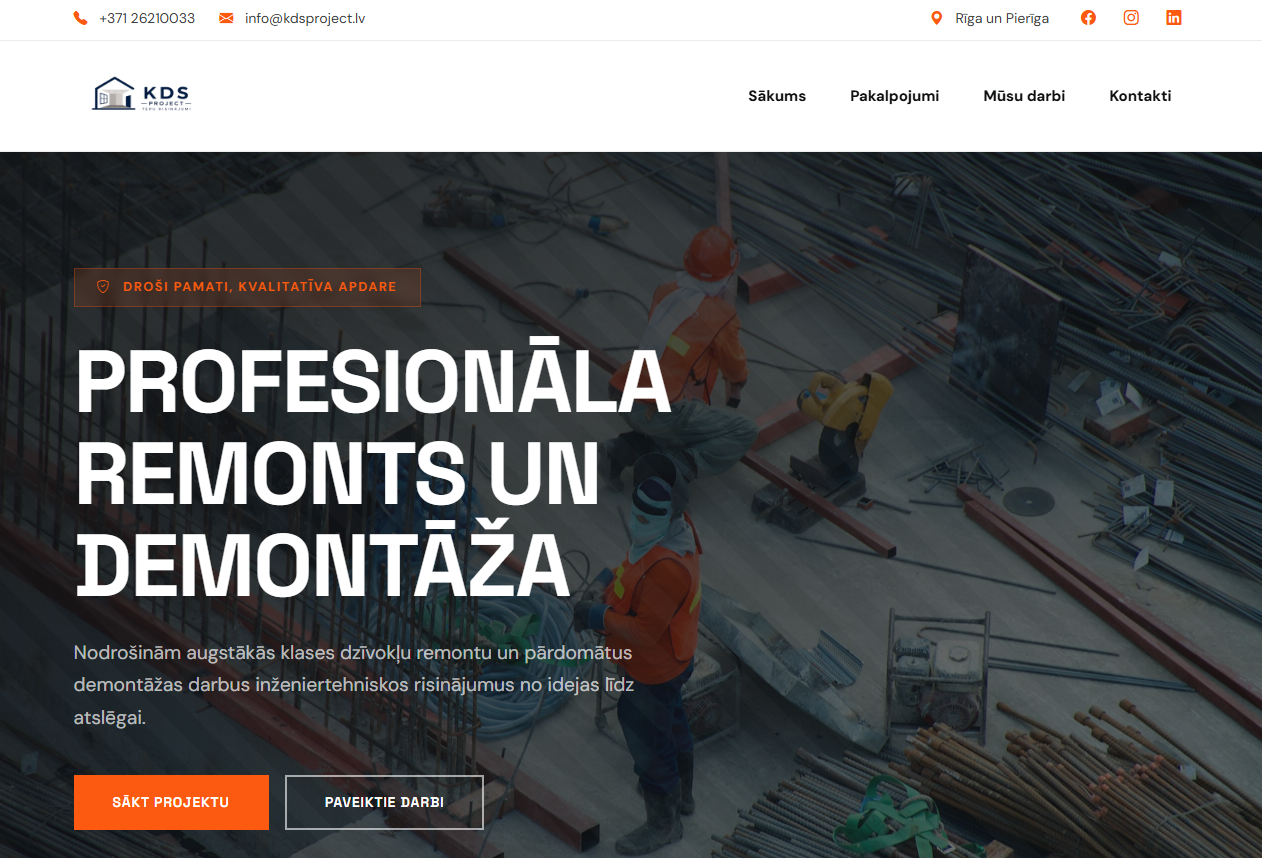
Task: Click the paragraph starting with Nodrošinām augstākās klases
Action: 354,685
